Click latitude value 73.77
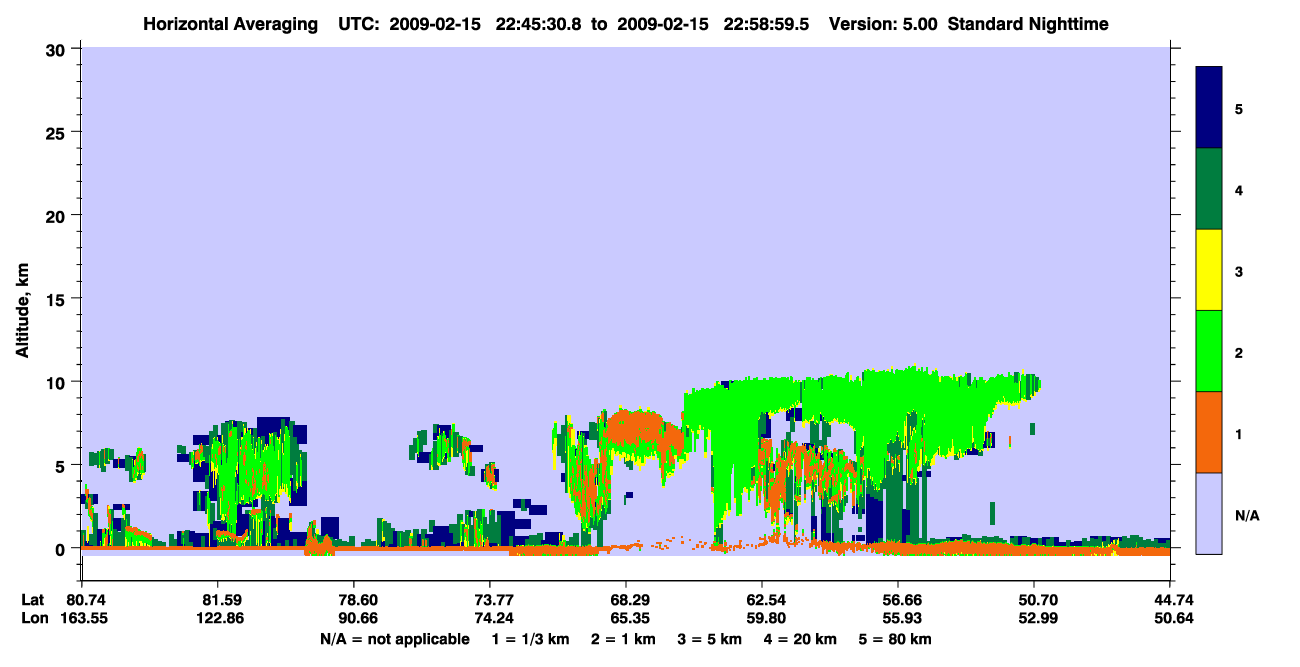The image size is (1300, 667). click(x=489, y=600)
